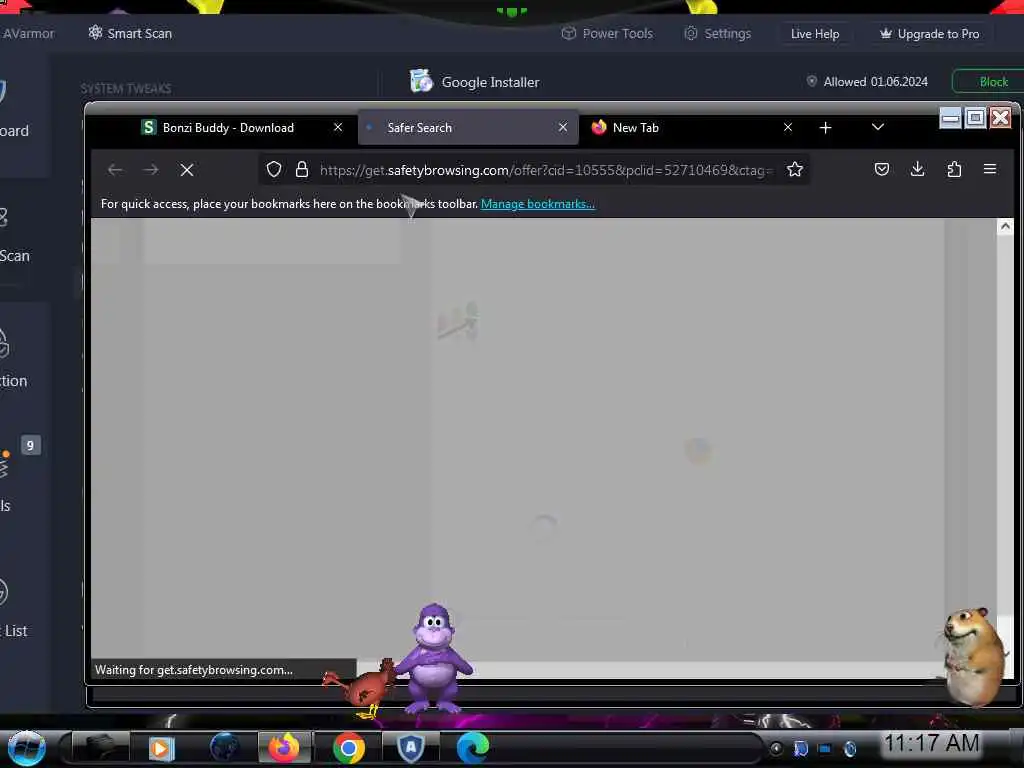Switch to the Safer Search tab

point(468,128)
